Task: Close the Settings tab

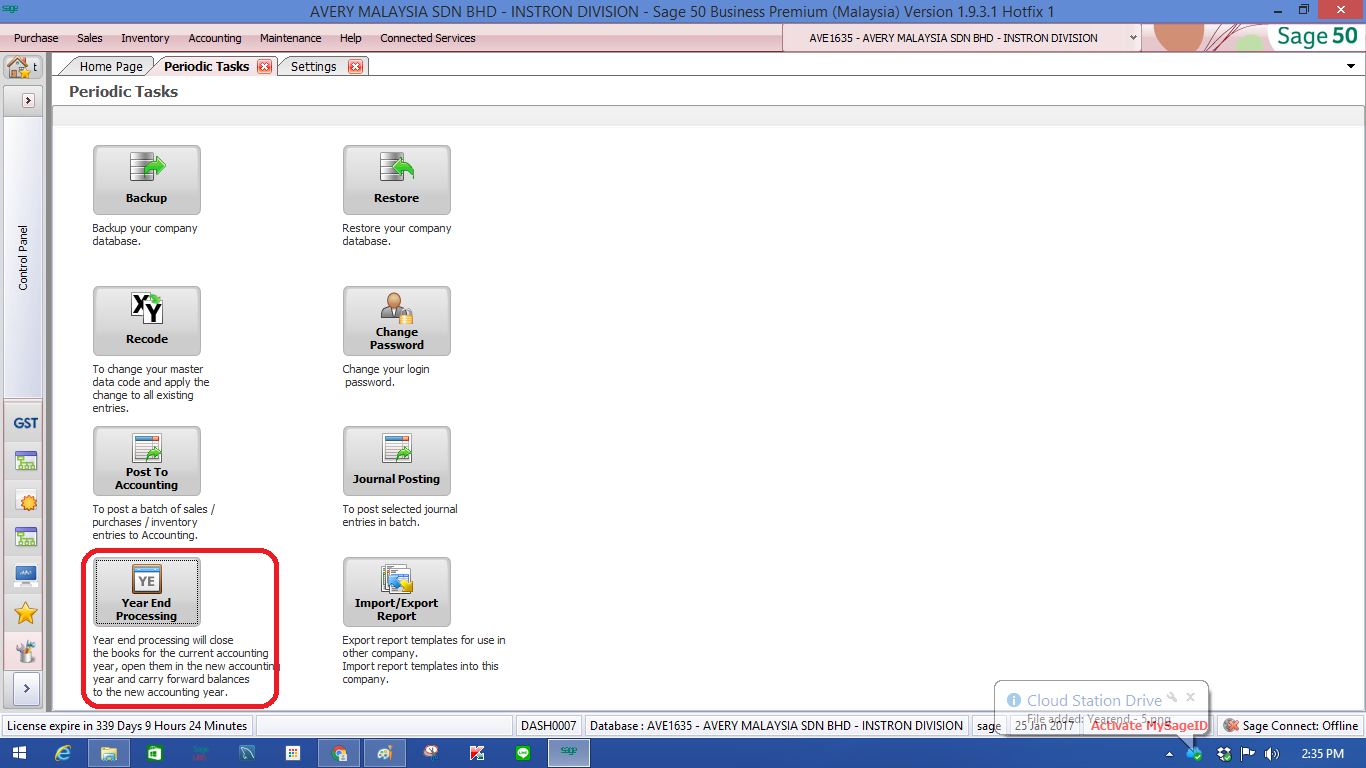Action: [x=355, y=67]
